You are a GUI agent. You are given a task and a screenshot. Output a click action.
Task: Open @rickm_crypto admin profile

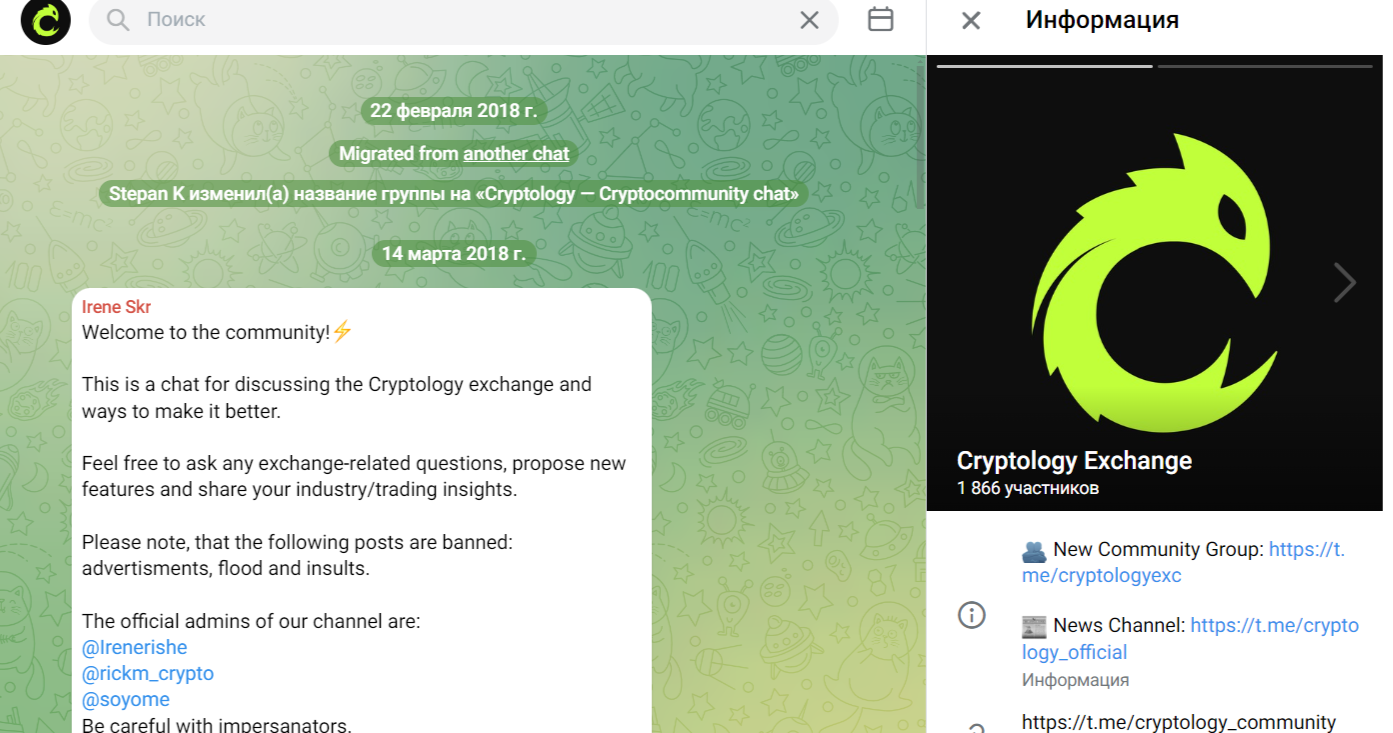[x=148, y=674]
